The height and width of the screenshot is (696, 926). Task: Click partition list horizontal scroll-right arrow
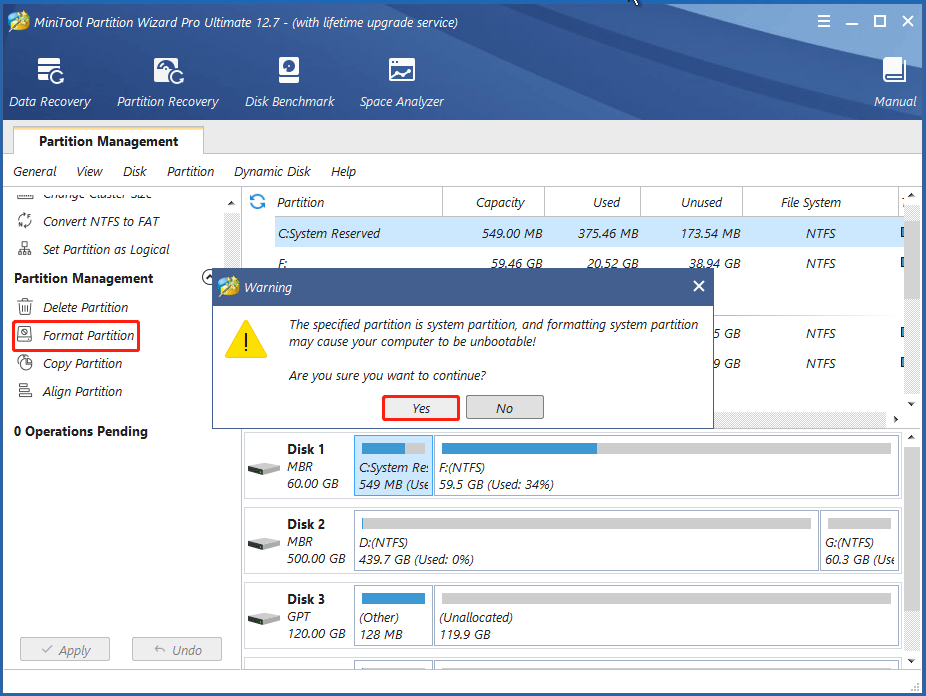(x=896, y=419)
